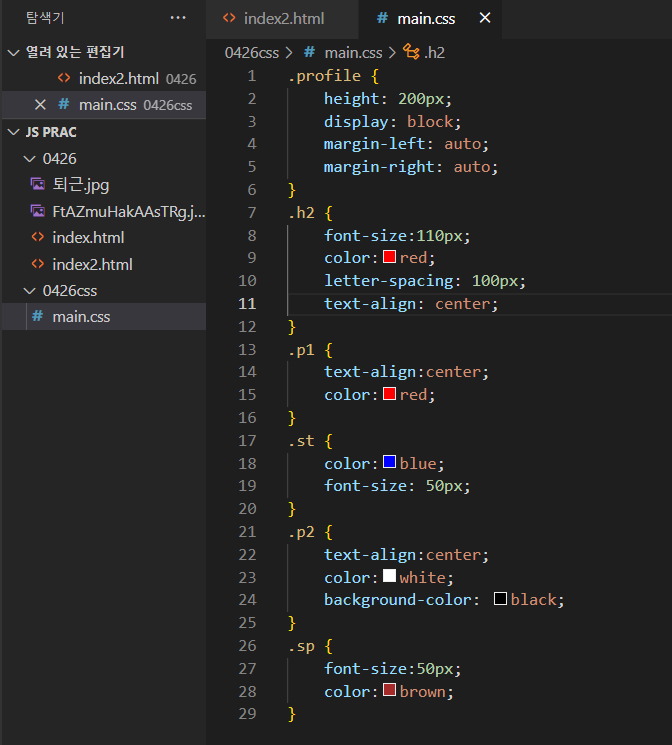Click the main.css breadcrumb
This screenshot has width=672, height=745.
pos(353,53)
